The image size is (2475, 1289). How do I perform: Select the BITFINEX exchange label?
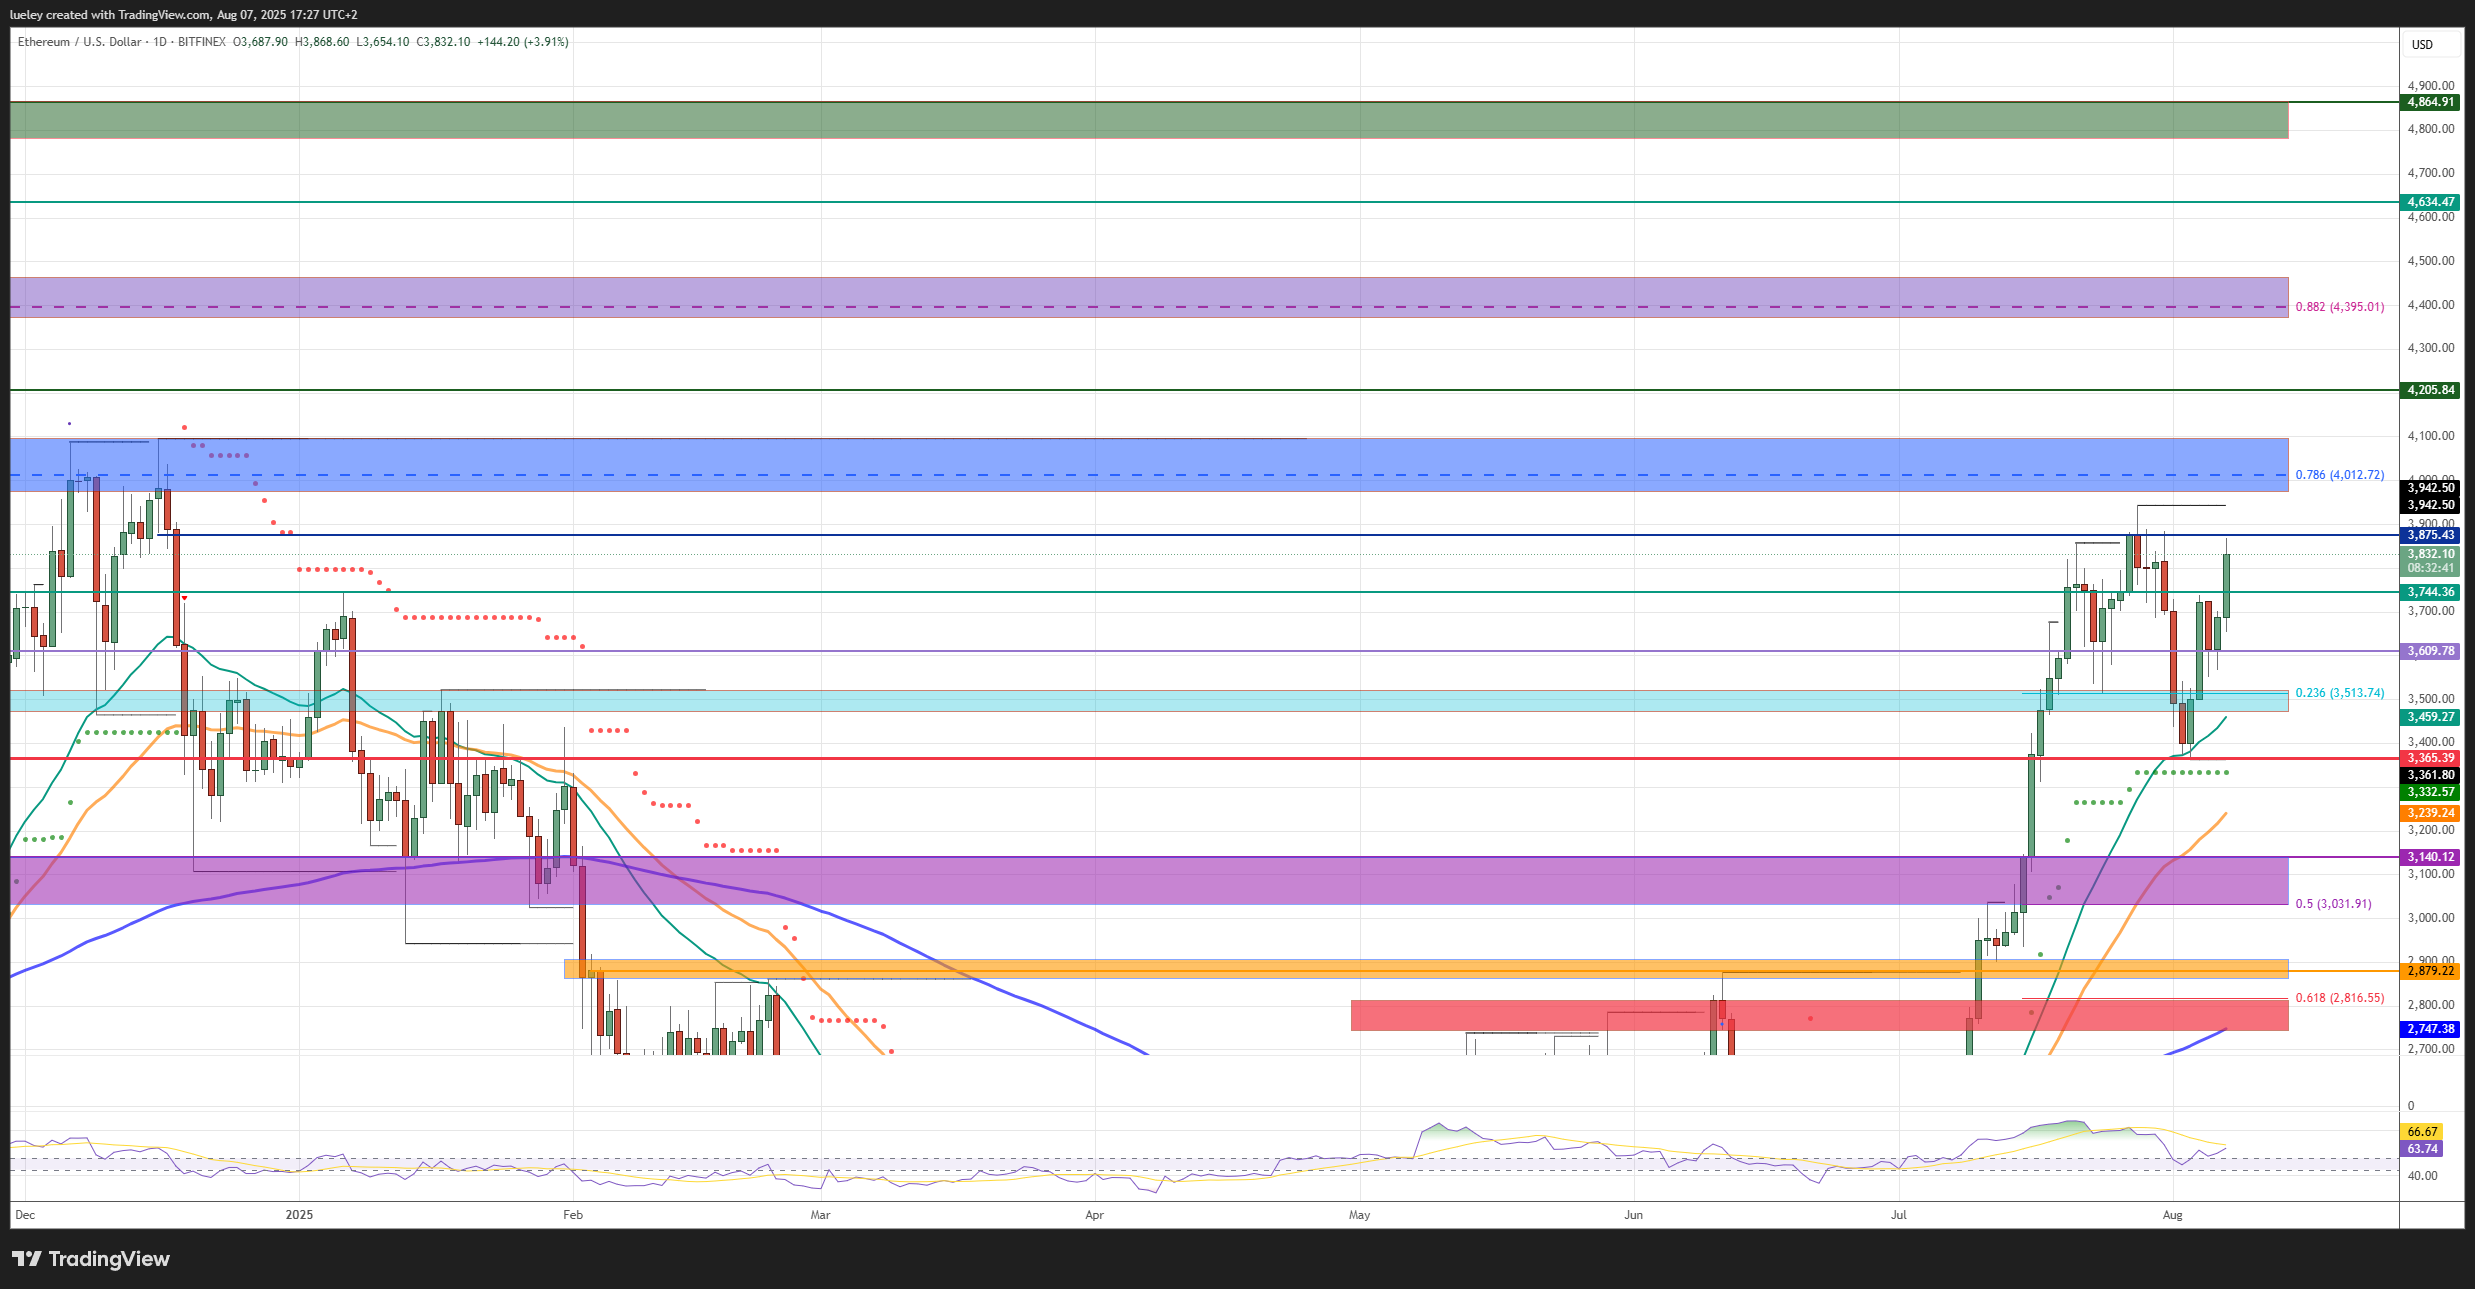click(201, 42)
